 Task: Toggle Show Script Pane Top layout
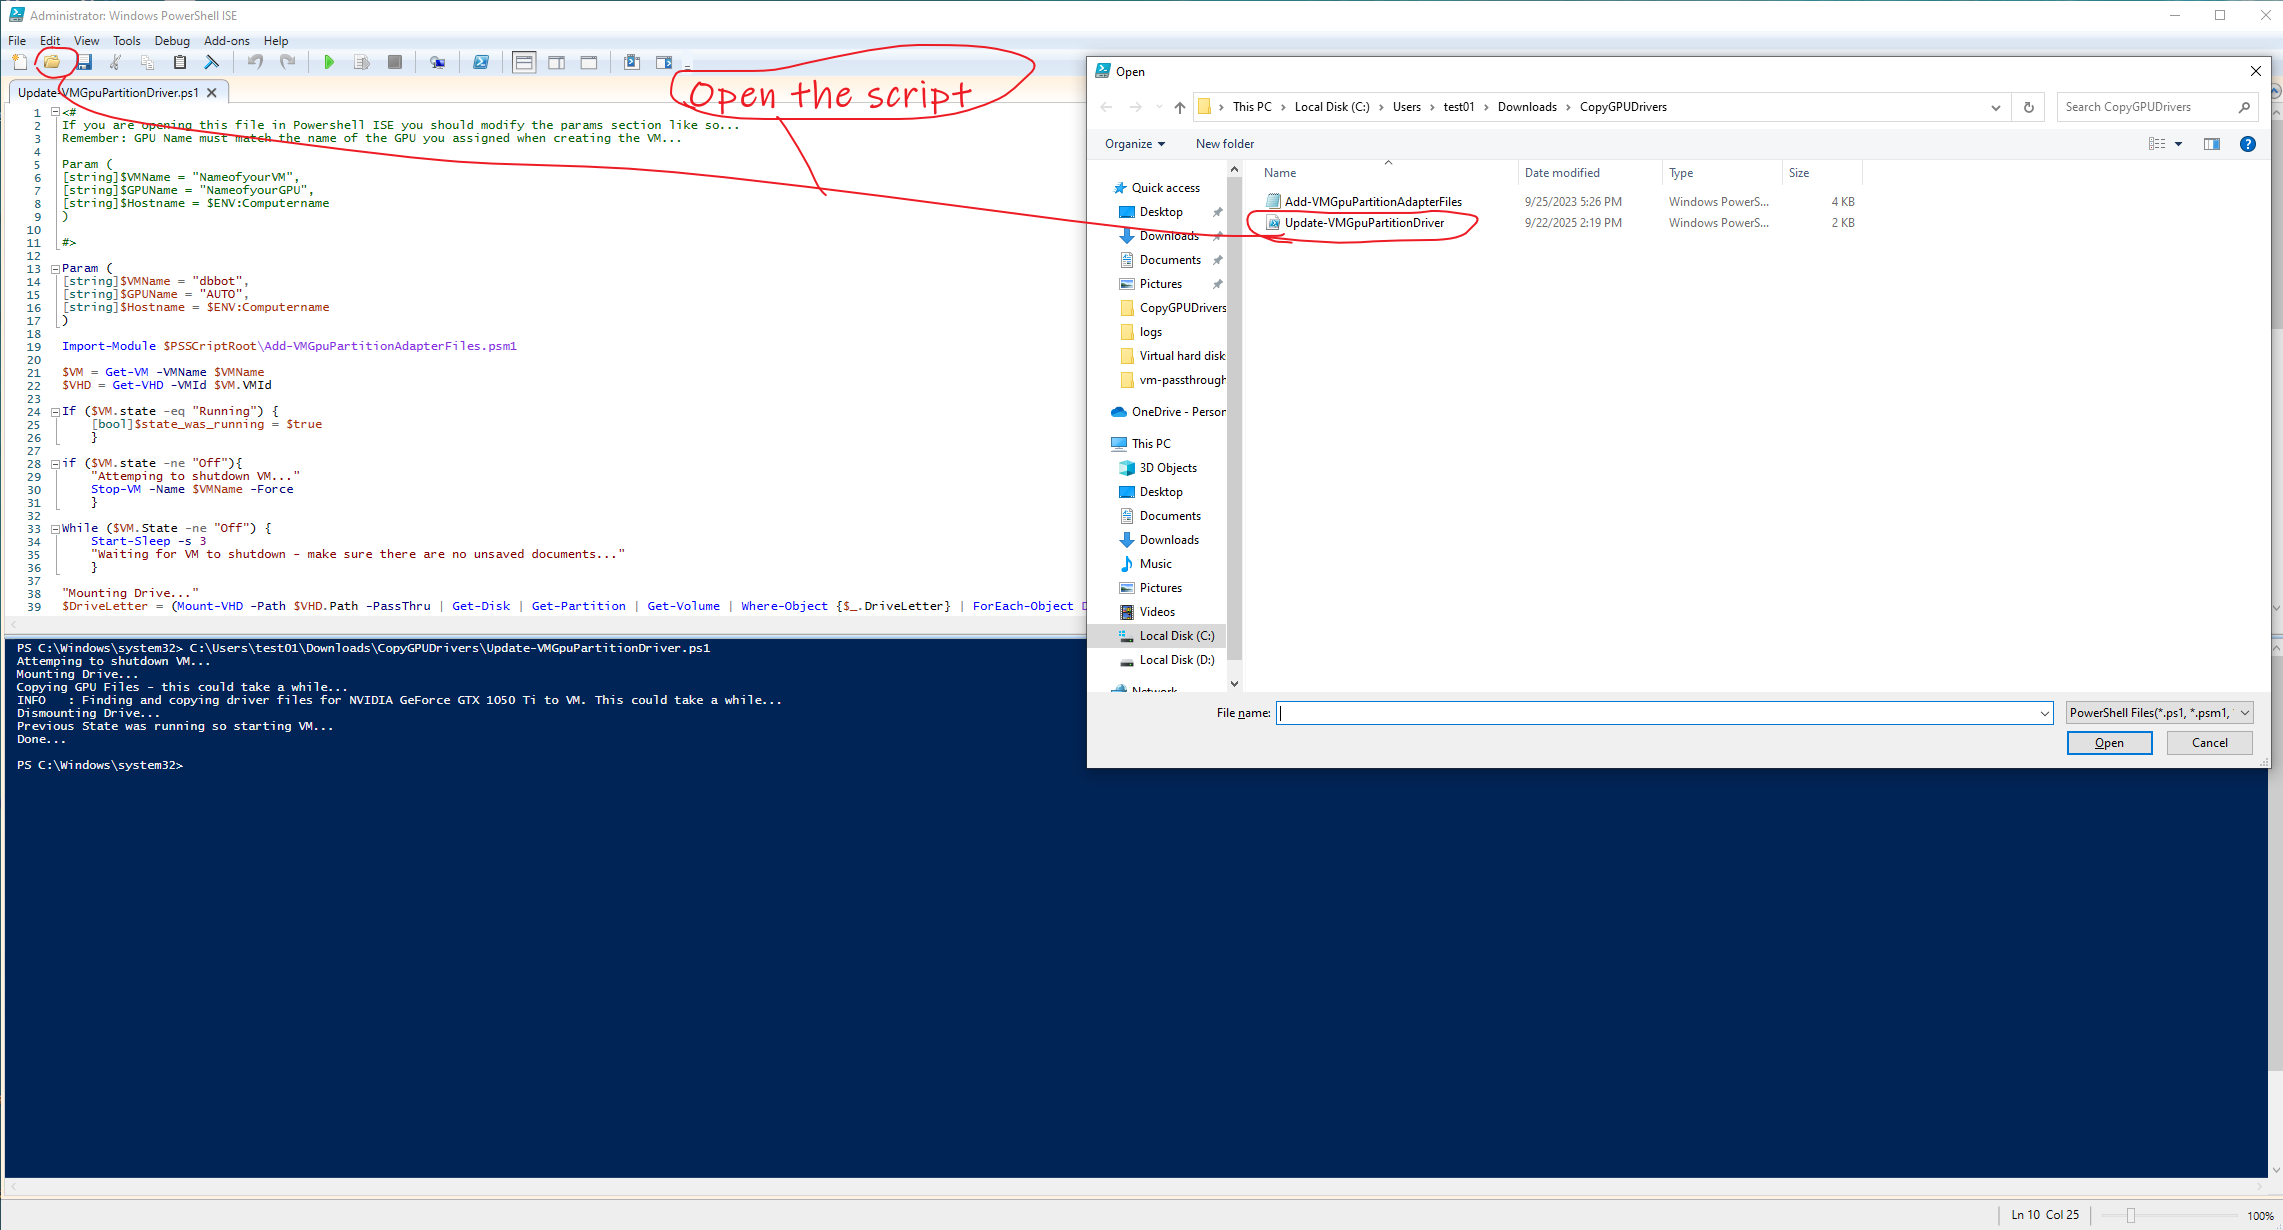524,62
